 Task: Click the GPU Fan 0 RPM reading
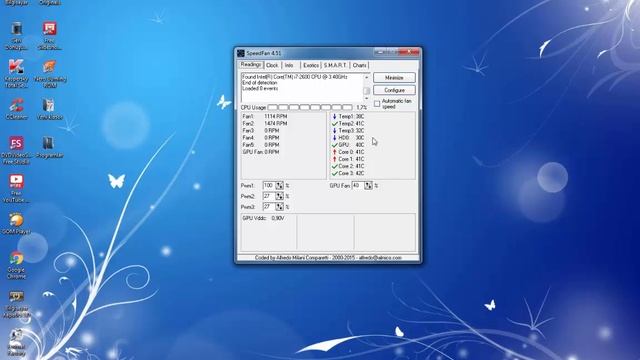[x=261, y=152]
